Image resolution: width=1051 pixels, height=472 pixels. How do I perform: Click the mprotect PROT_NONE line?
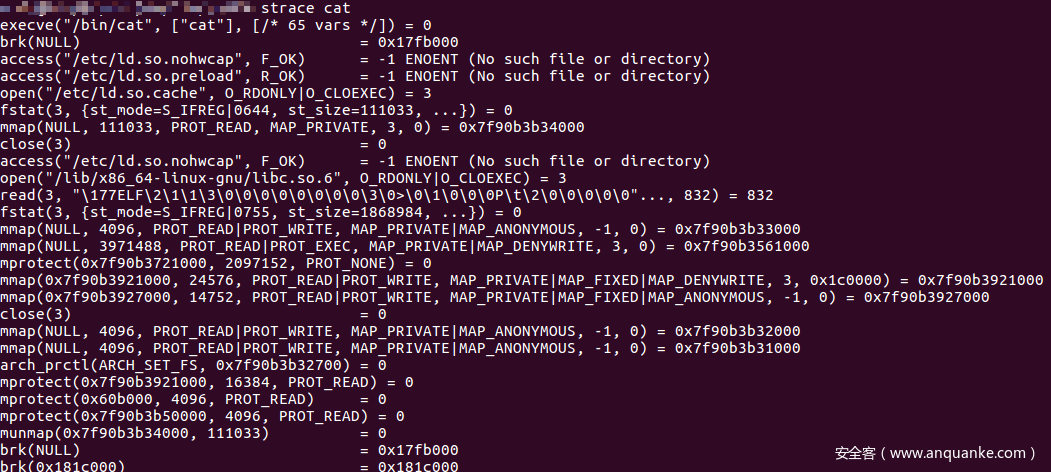[216, 262]
